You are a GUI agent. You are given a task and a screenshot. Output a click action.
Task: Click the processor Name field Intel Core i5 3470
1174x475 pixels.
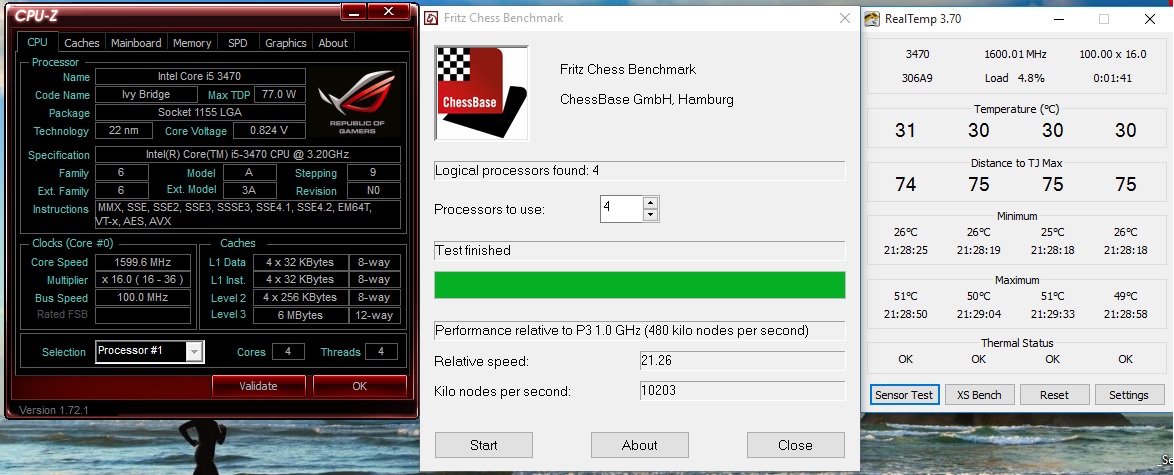click(200, 76)
